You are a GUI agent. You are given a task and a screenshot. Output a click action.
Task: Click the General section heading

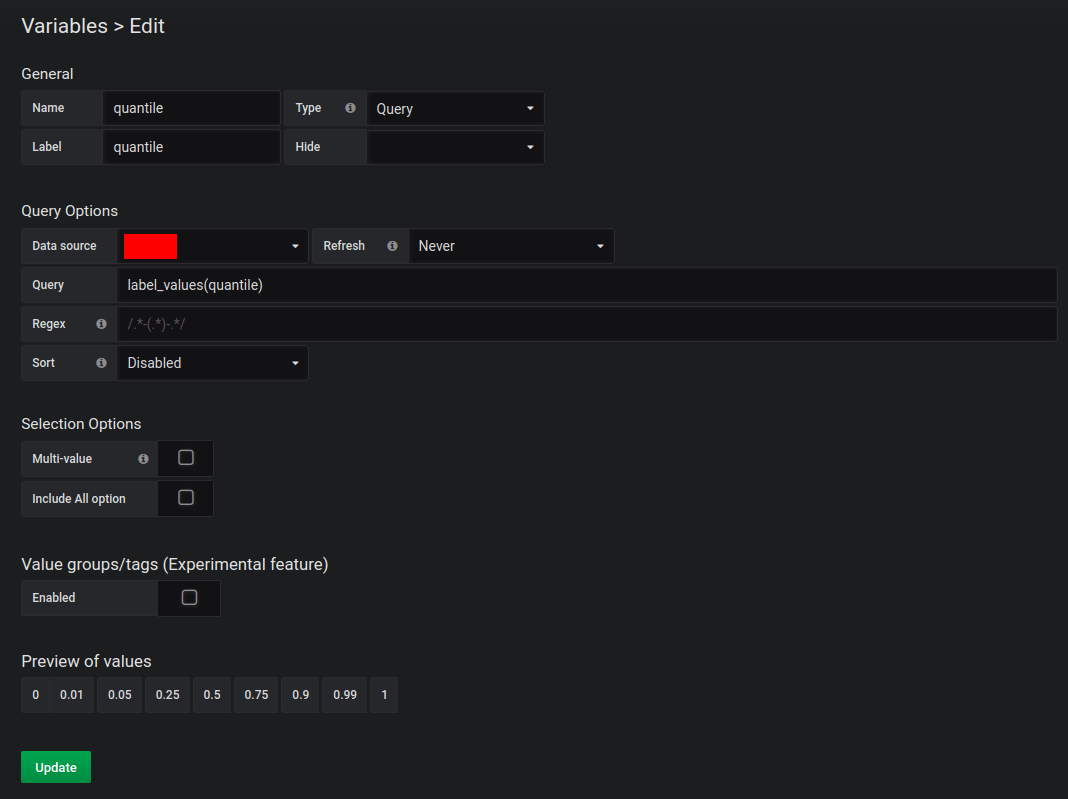[x=47, y=74]
